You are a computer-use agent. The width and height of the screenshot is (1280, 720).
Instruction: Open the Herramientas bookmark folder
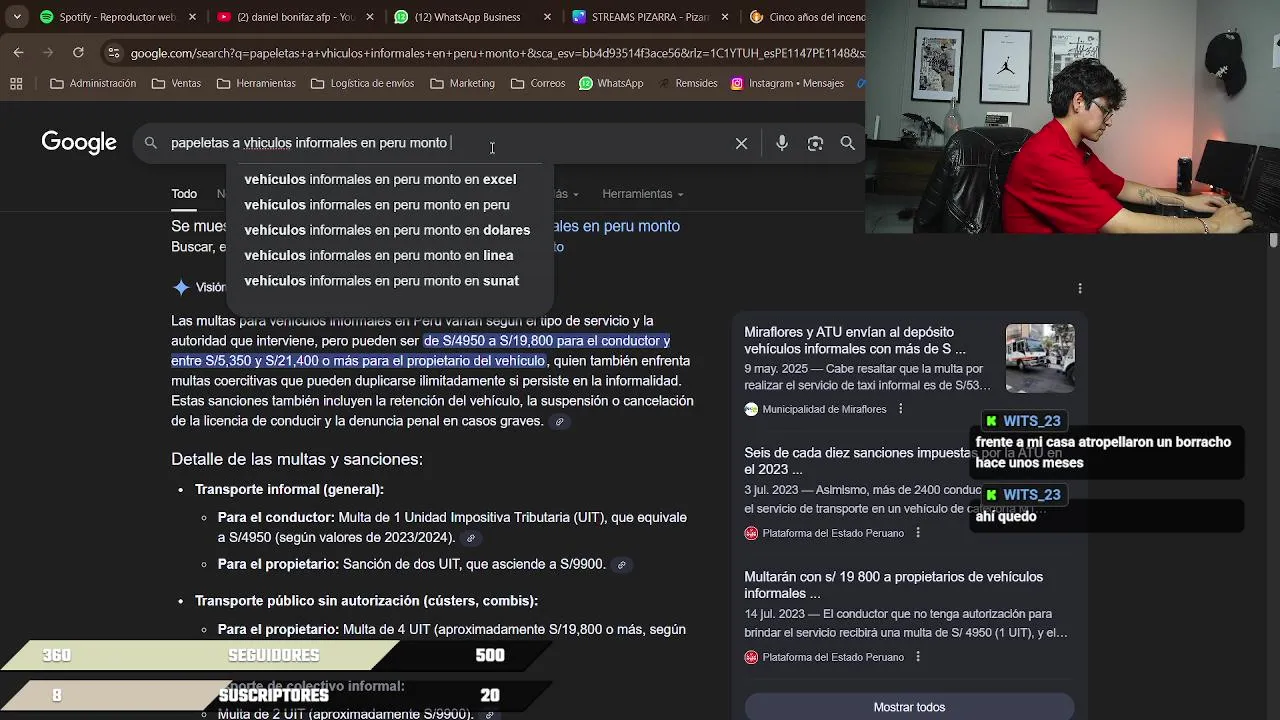click(255, 83)
